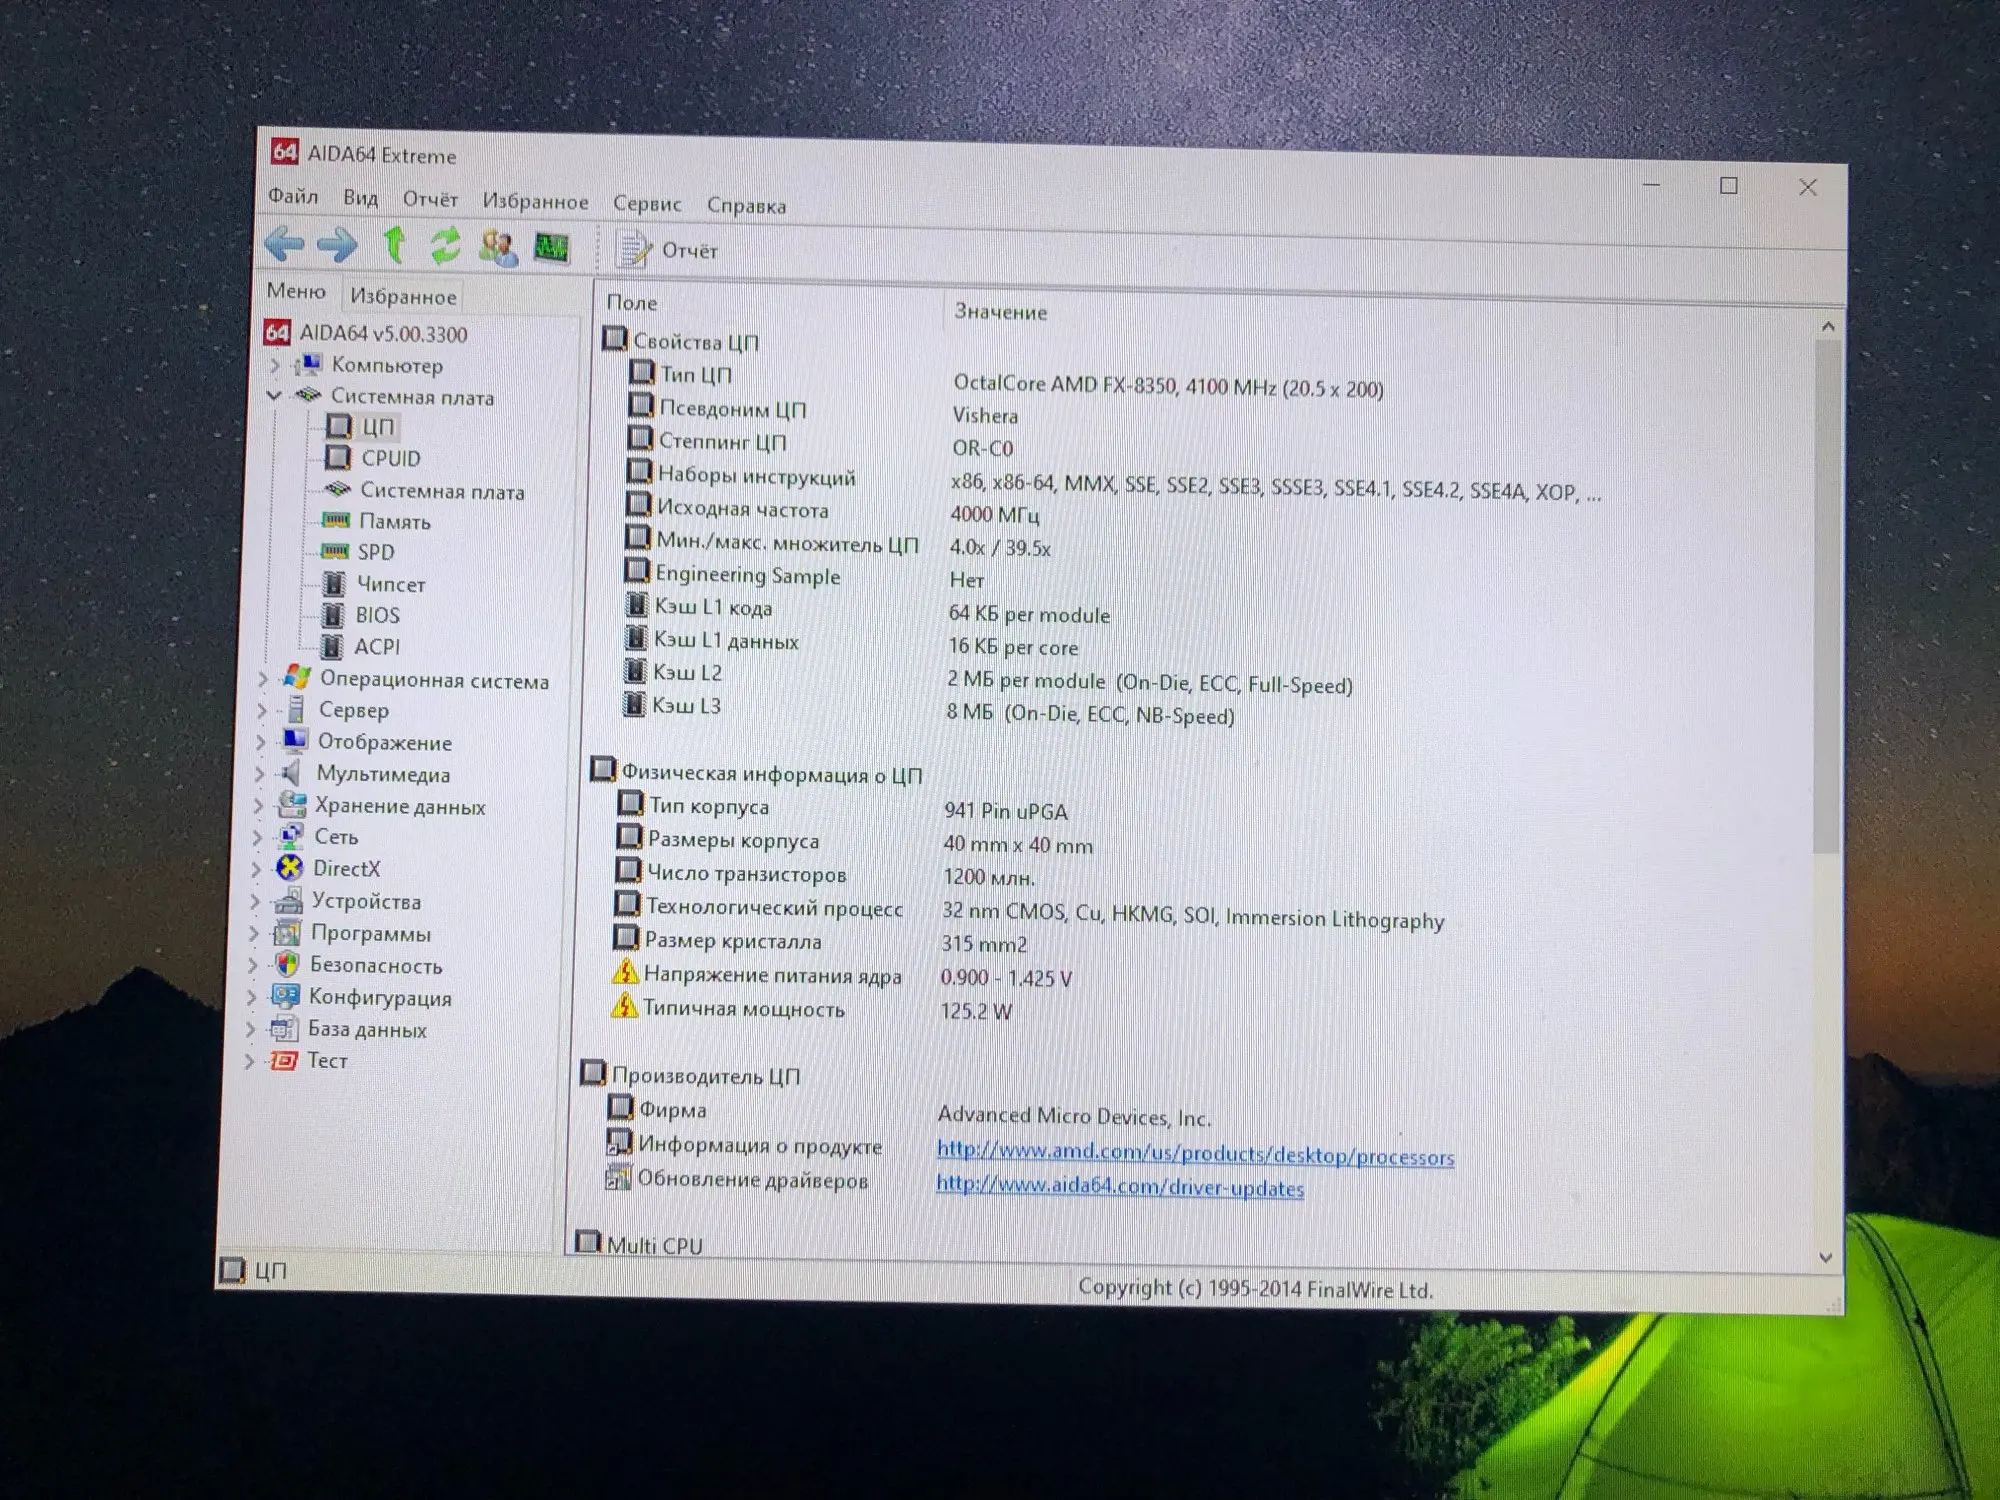Expand the DirectX tree node

click(x=255, y=869)
